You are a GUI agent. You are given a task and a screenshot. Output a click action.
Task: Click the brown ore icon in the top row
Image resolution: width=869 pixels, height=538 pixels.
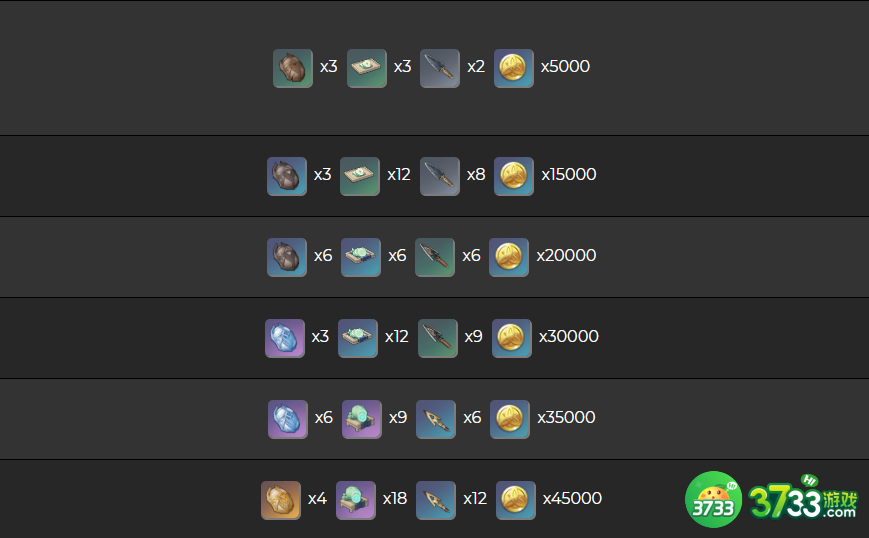click(x=293, y=68)
